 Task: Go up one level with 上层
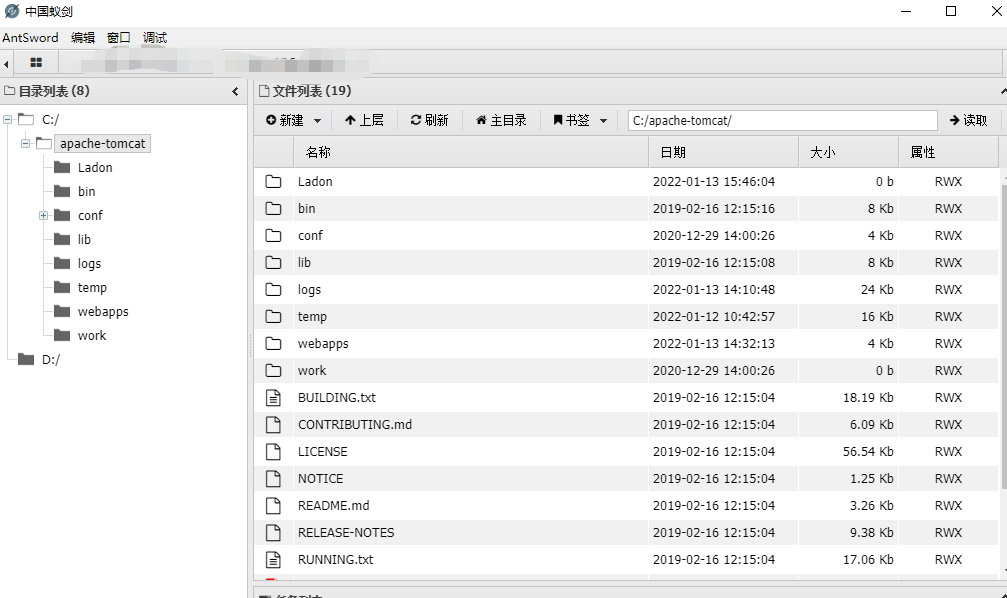click(x=364, y=120)
